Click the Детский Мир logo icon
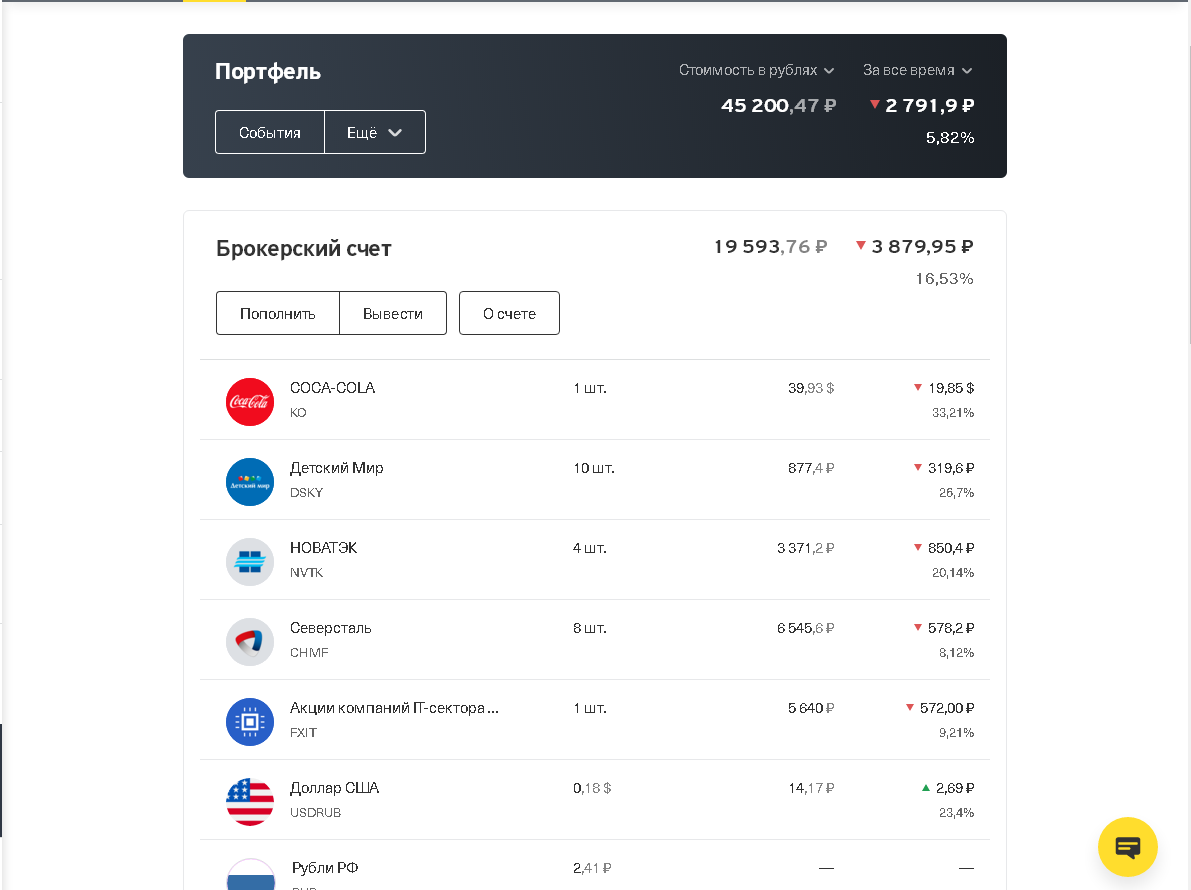This screenshot has width=1191, height=890. coord(250,482)
